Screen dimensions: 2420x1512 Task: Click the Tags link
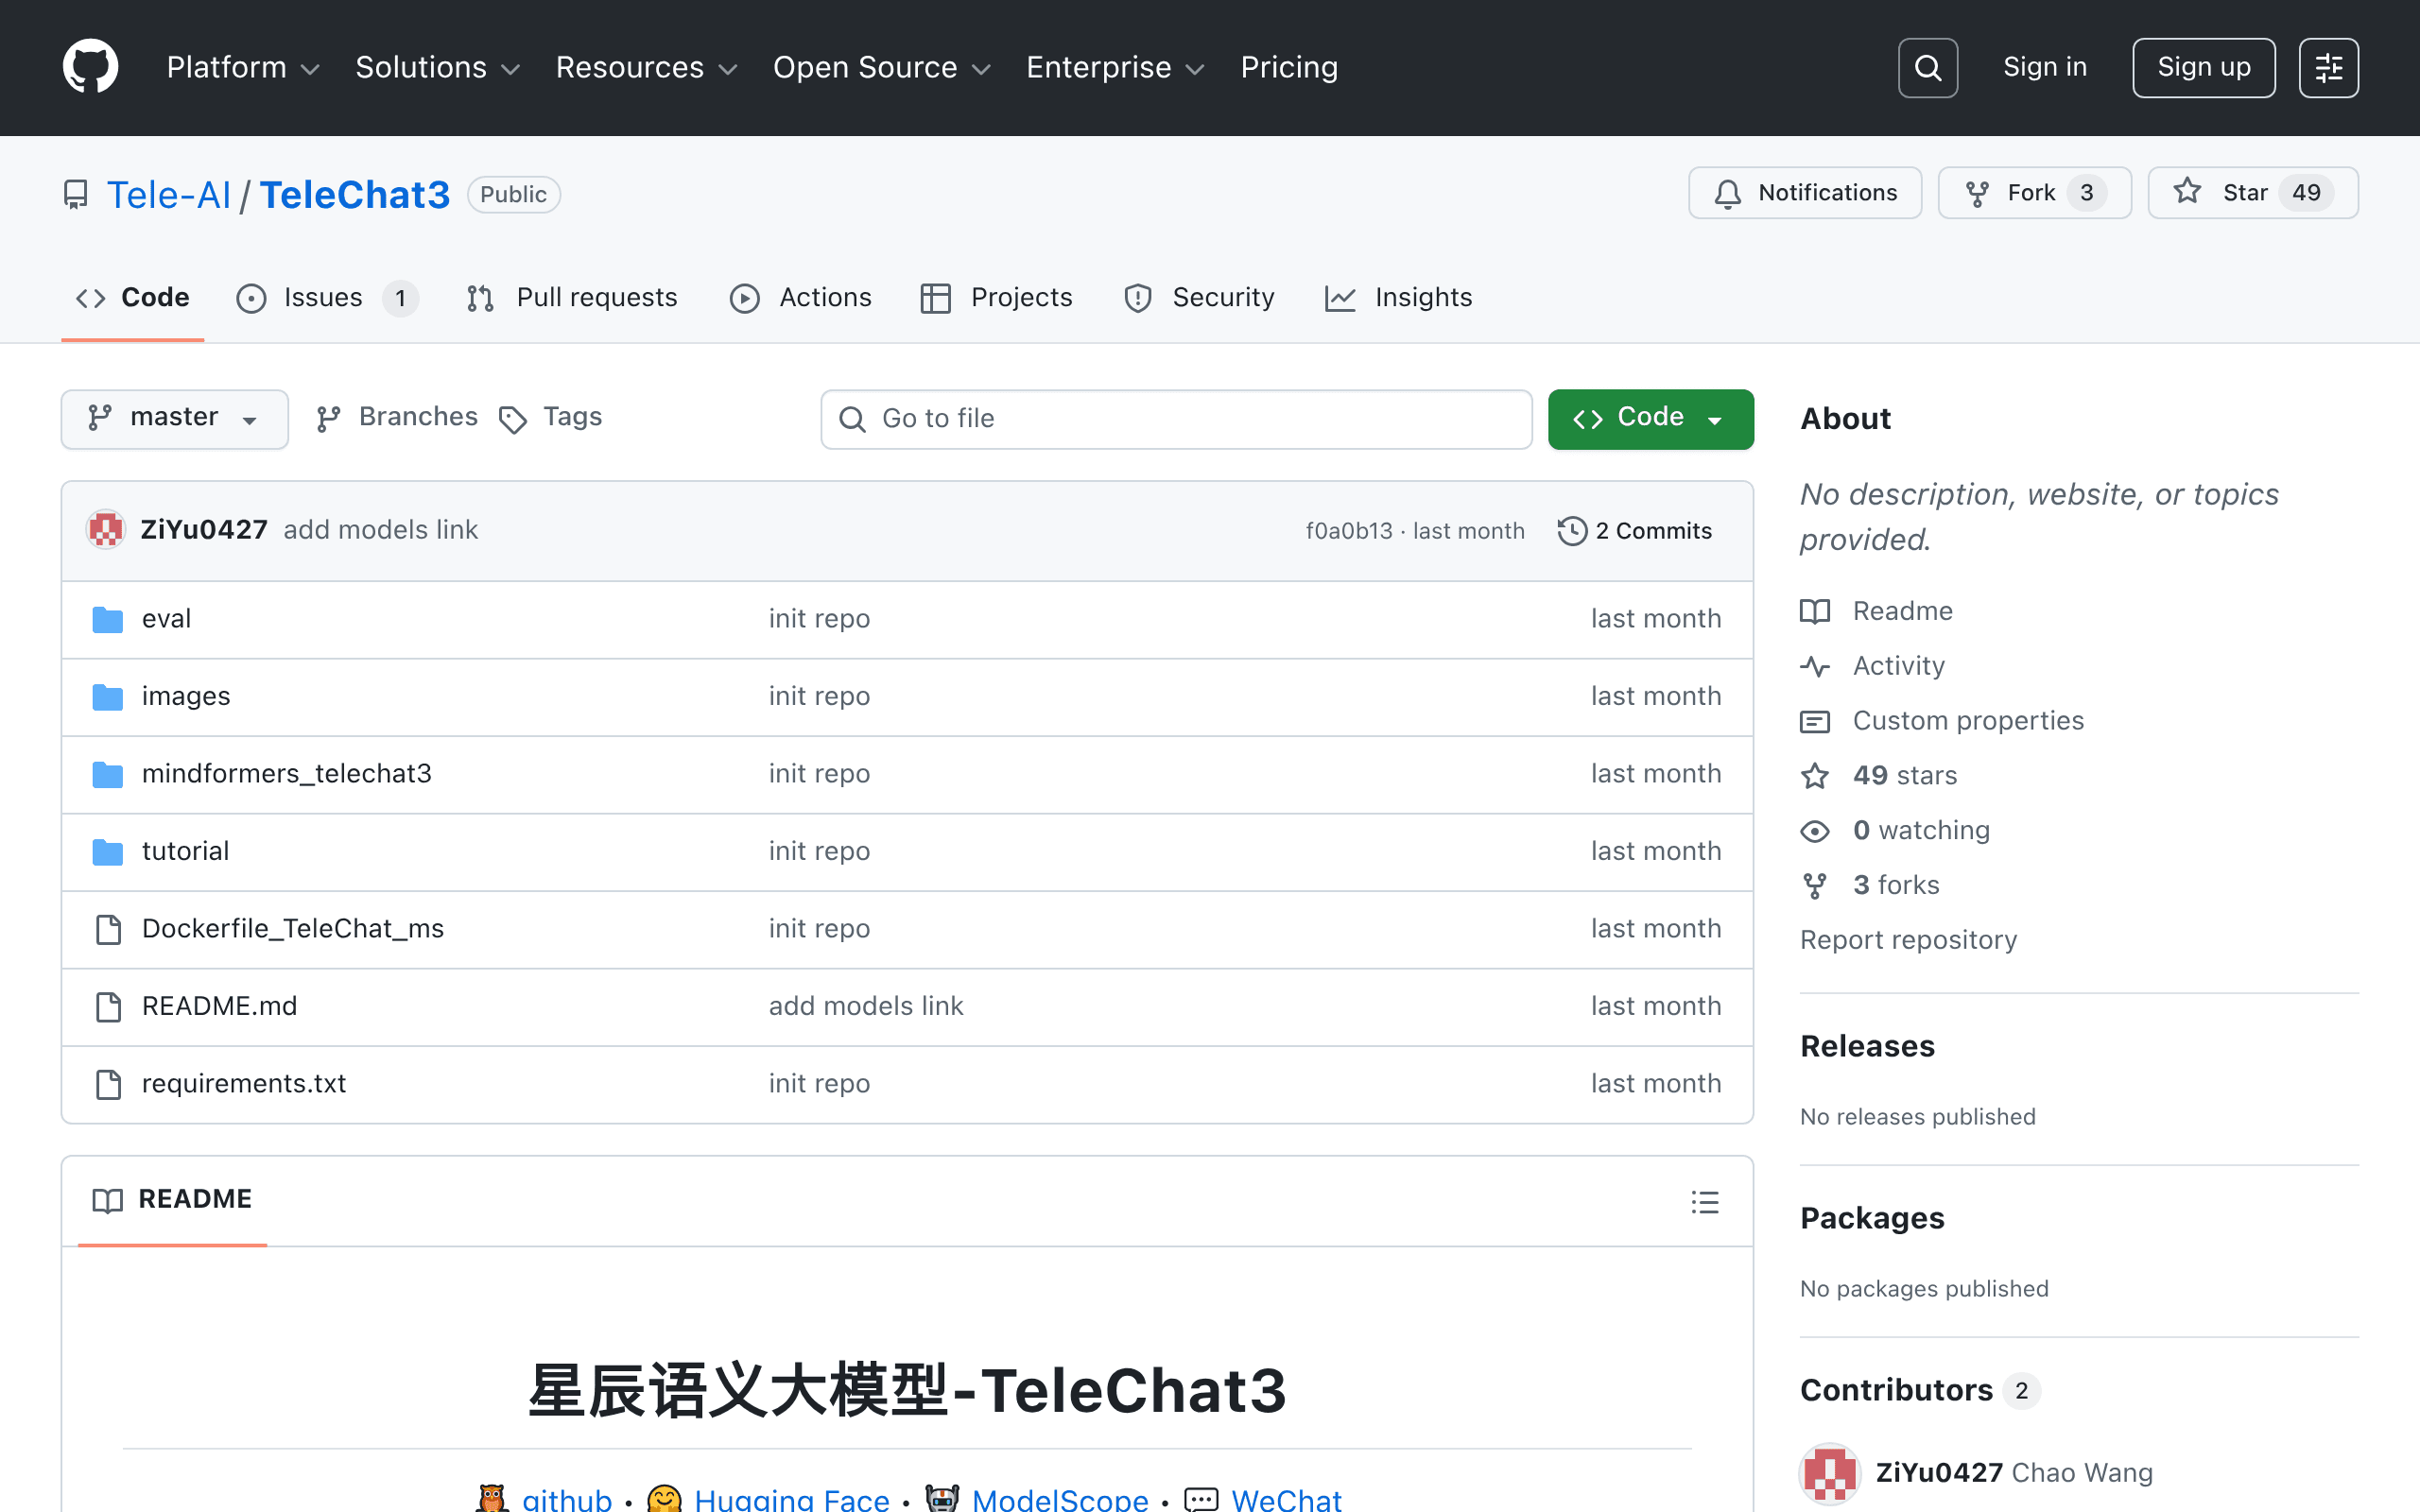pyautogui.click(x=551, y=418)
